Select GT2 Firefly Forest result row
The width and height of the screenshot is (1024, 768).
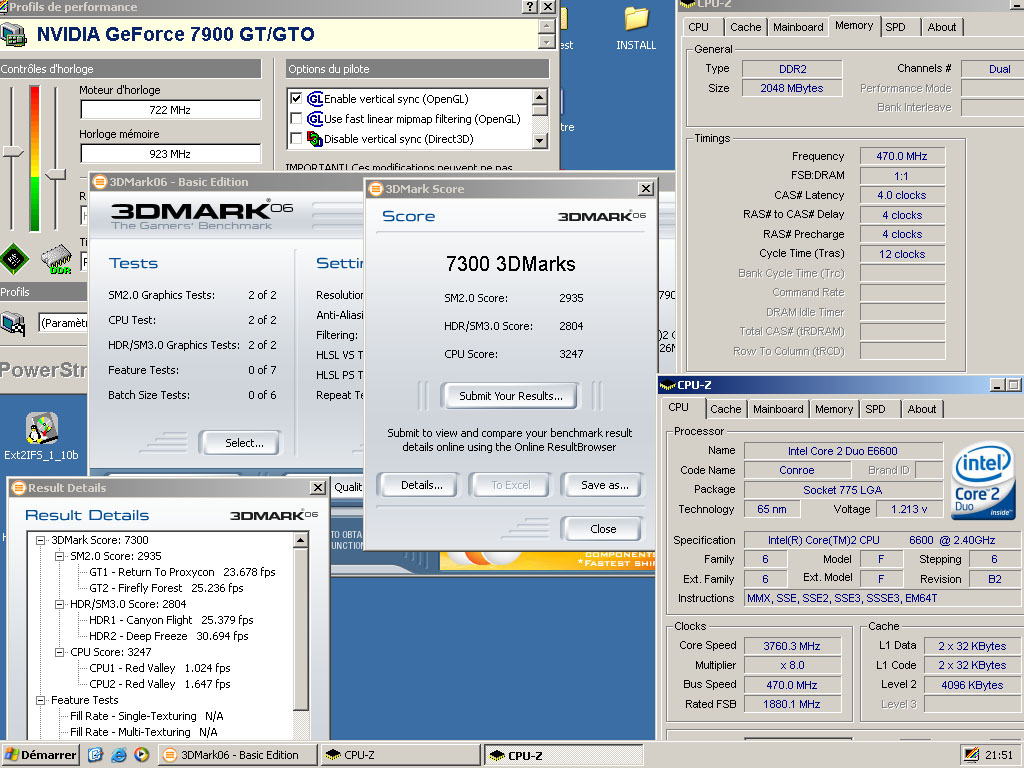click(x=166, y=588)
